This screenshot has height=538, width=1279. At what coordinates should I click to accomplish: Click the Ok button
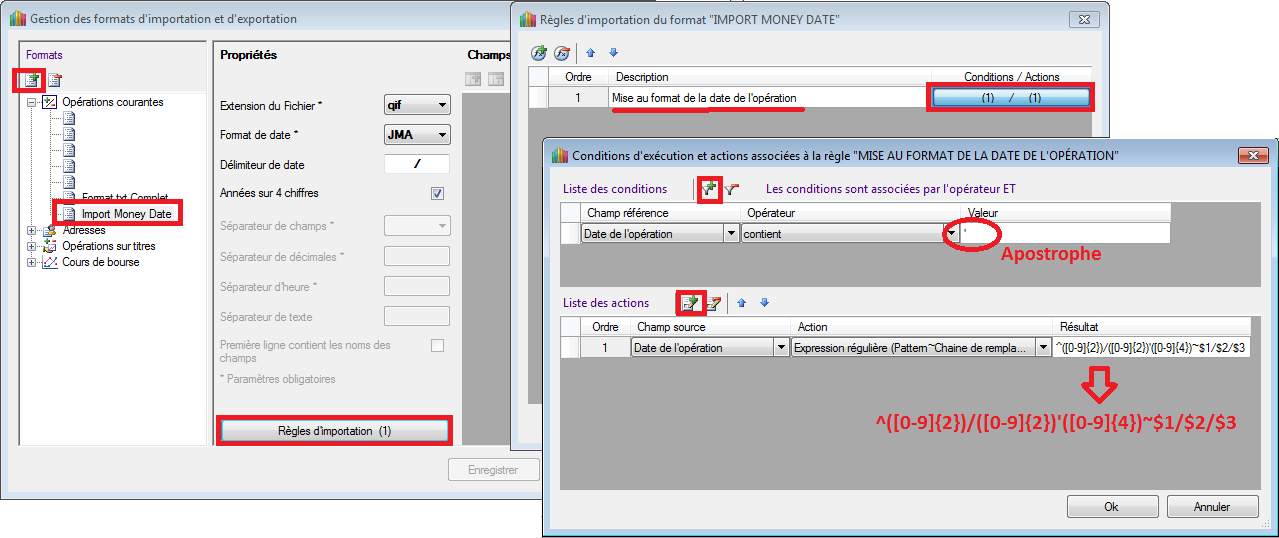(1111, 507)
